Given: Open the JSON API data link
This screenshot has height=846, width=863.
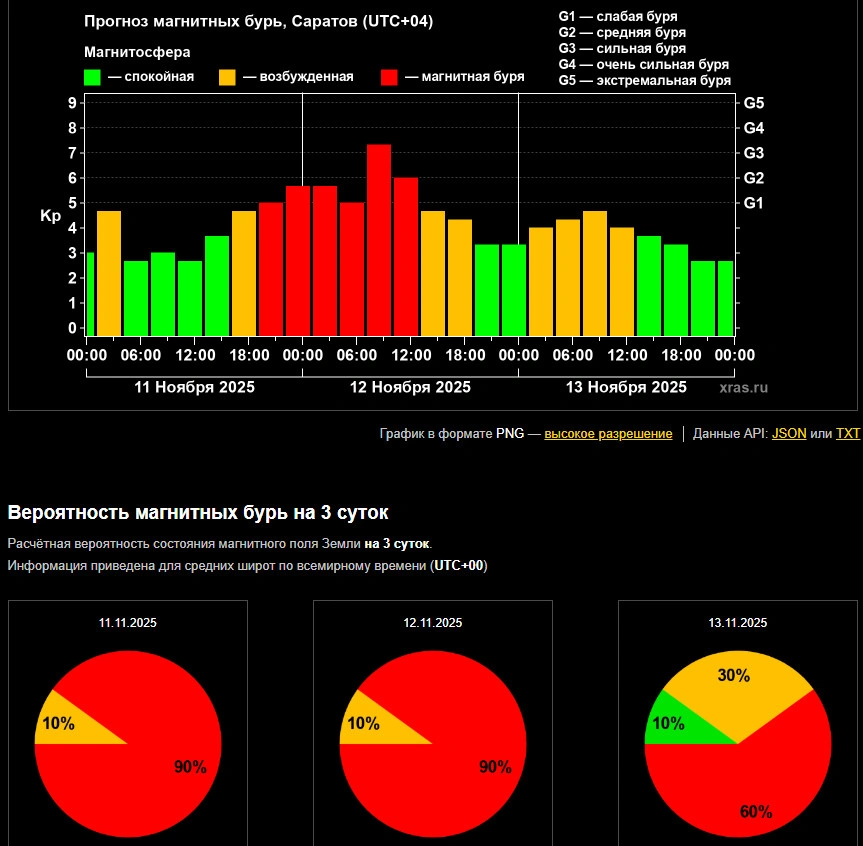Looking at the screenshot, I should click(789, 434).
